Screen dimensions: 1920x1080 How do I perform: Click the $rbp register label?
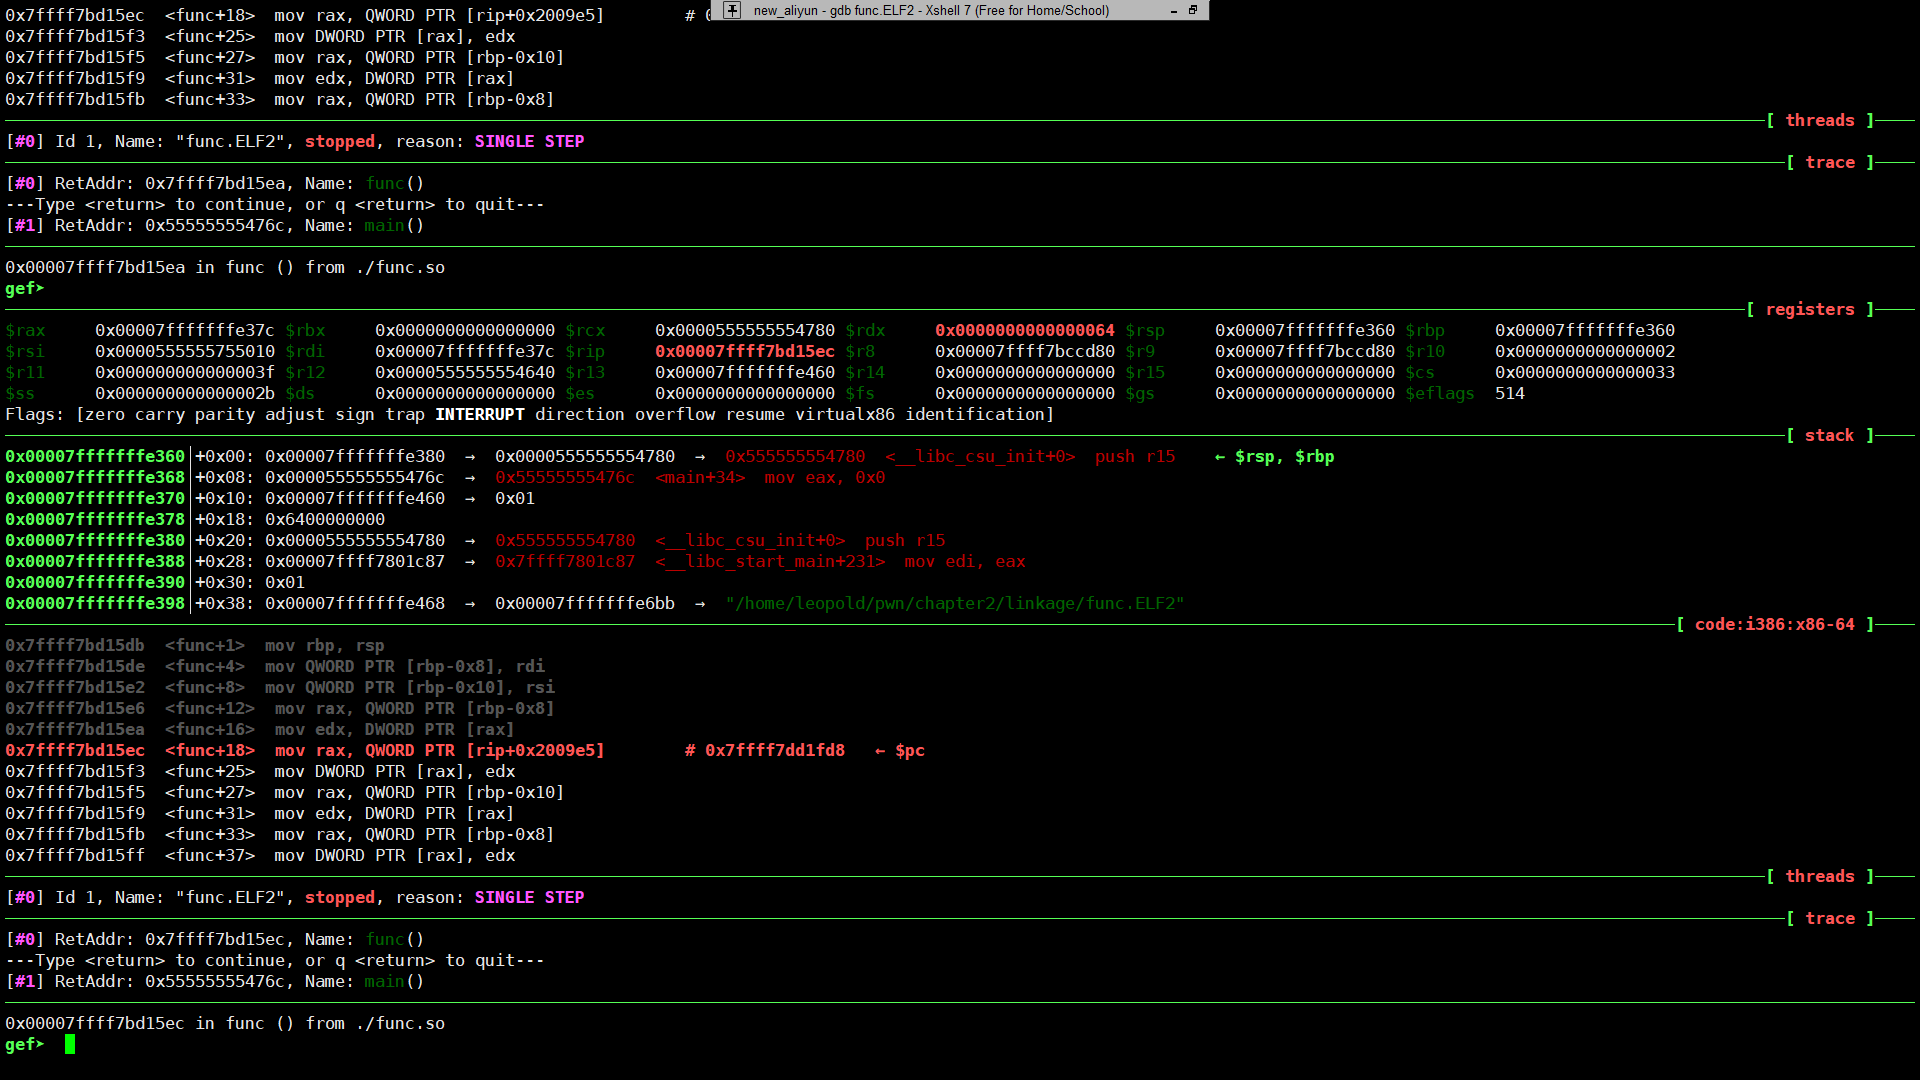(1425, 330)
